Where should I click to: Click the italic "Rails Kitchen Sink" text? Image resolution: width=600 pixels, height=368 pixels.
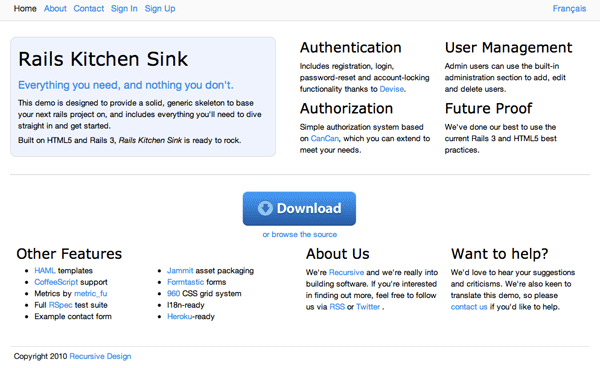coord(150,140)
